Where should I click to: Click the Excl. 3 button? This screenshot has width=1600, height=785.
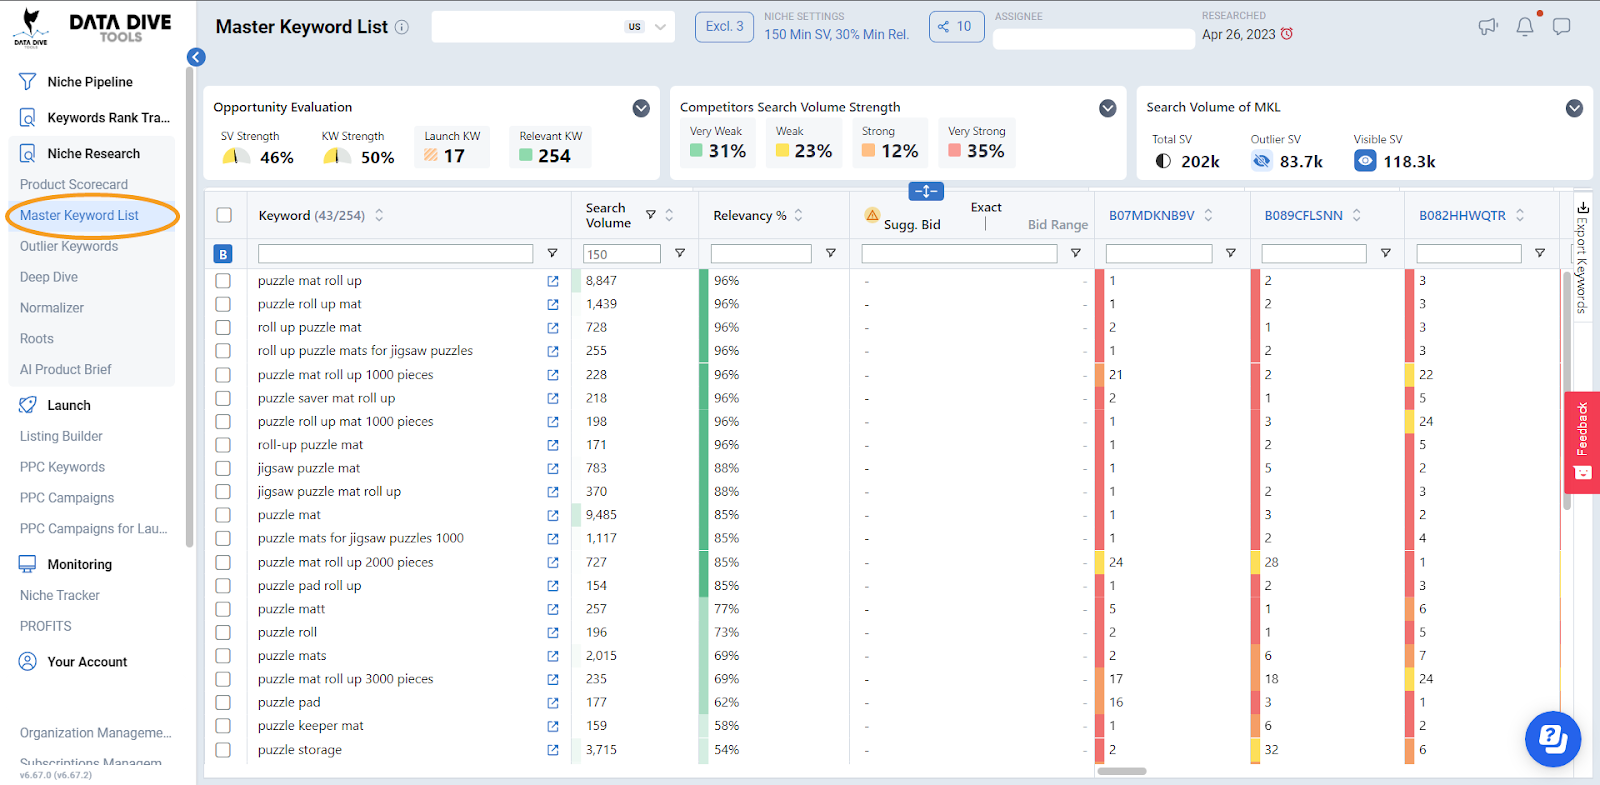click(x=724, y=27)
